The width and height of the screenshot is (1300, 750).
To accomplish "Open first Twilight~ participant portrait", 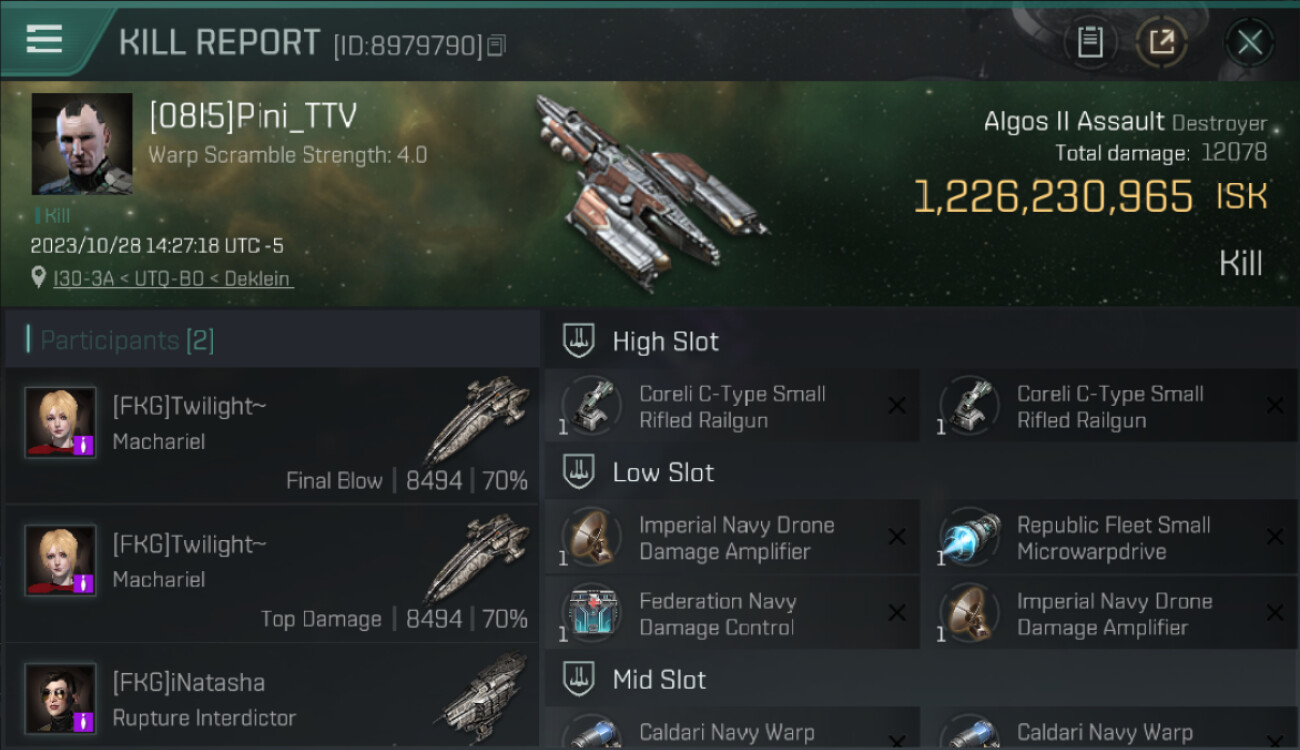I will (x=61, y=422).
